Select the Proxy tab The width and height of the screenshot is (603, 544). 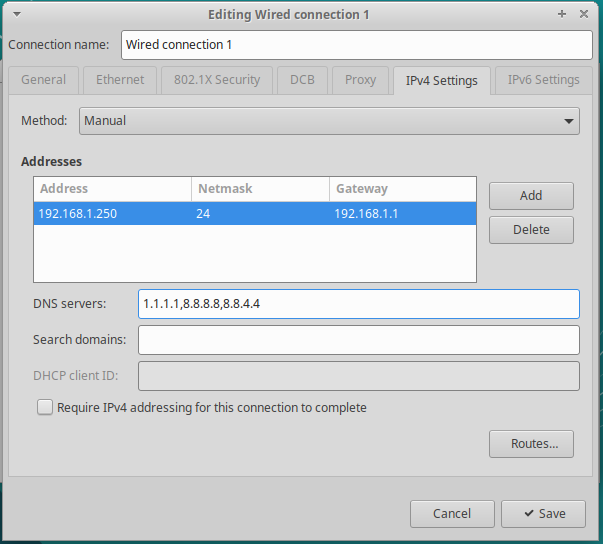pyautogui.click(x=360, y=80)
